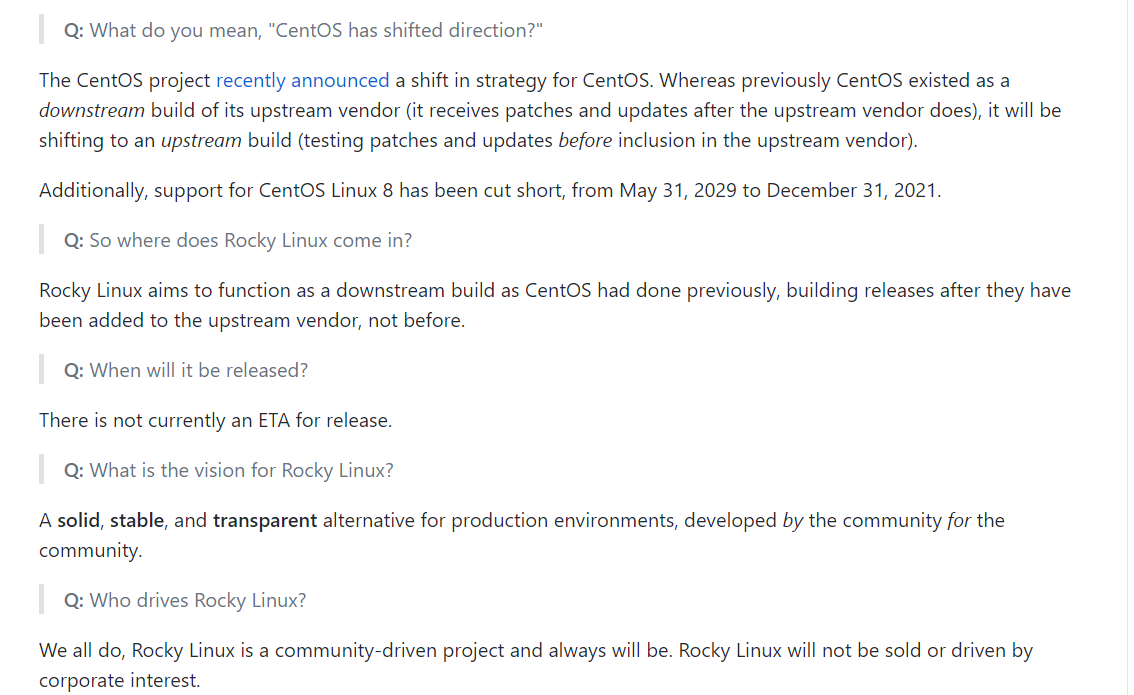Click the "When will it be released?" question
The image size is (1134, 695).
(x=186, y=370)
